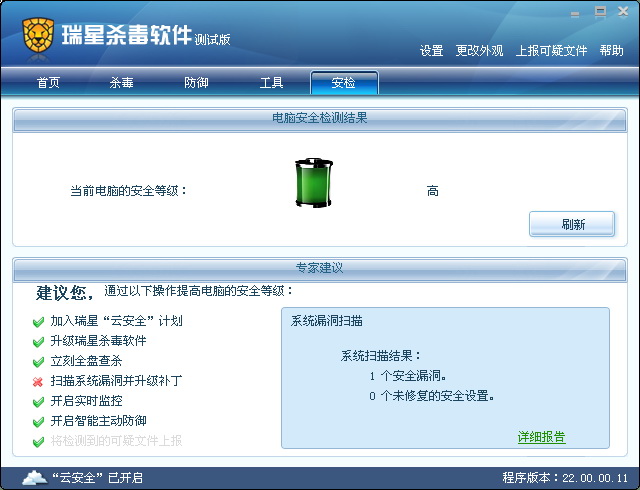The image size is (640, 490).
Task: Click the 系统漏洞扫描 heading
Action: coord(327,321)
